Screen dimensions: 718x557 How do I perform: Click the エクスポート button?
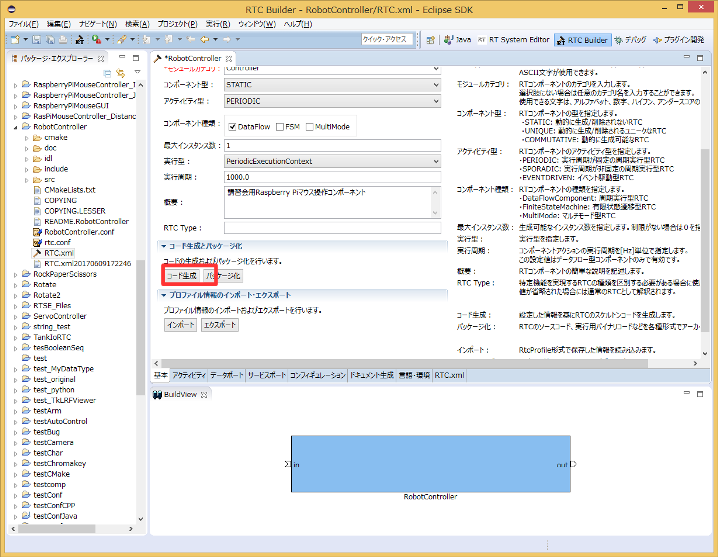219,325
